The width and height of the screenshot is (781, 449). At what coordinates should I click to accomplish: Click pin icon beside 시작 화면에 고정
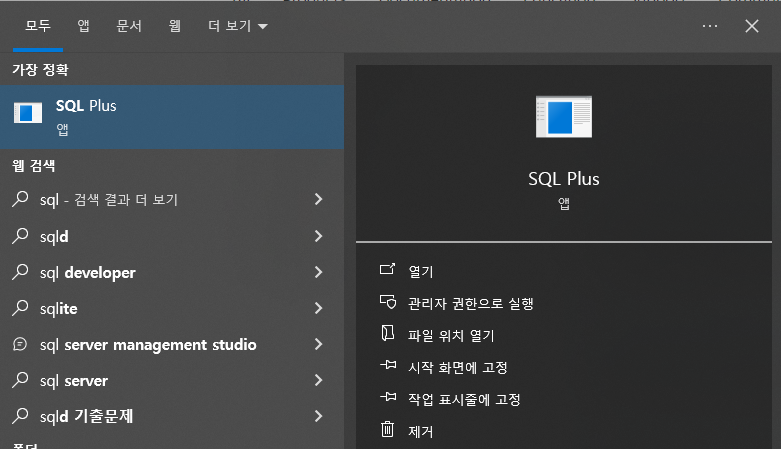tap(388, 365)
